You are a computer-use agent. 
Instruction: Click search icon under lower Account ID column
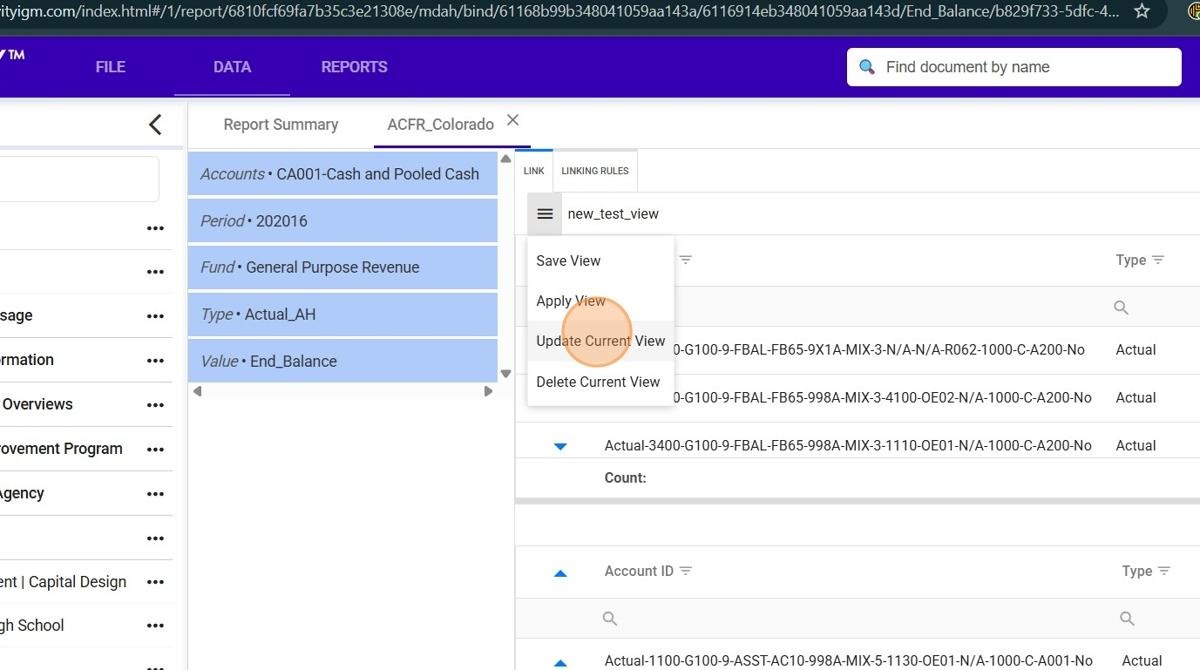point(610,619)
